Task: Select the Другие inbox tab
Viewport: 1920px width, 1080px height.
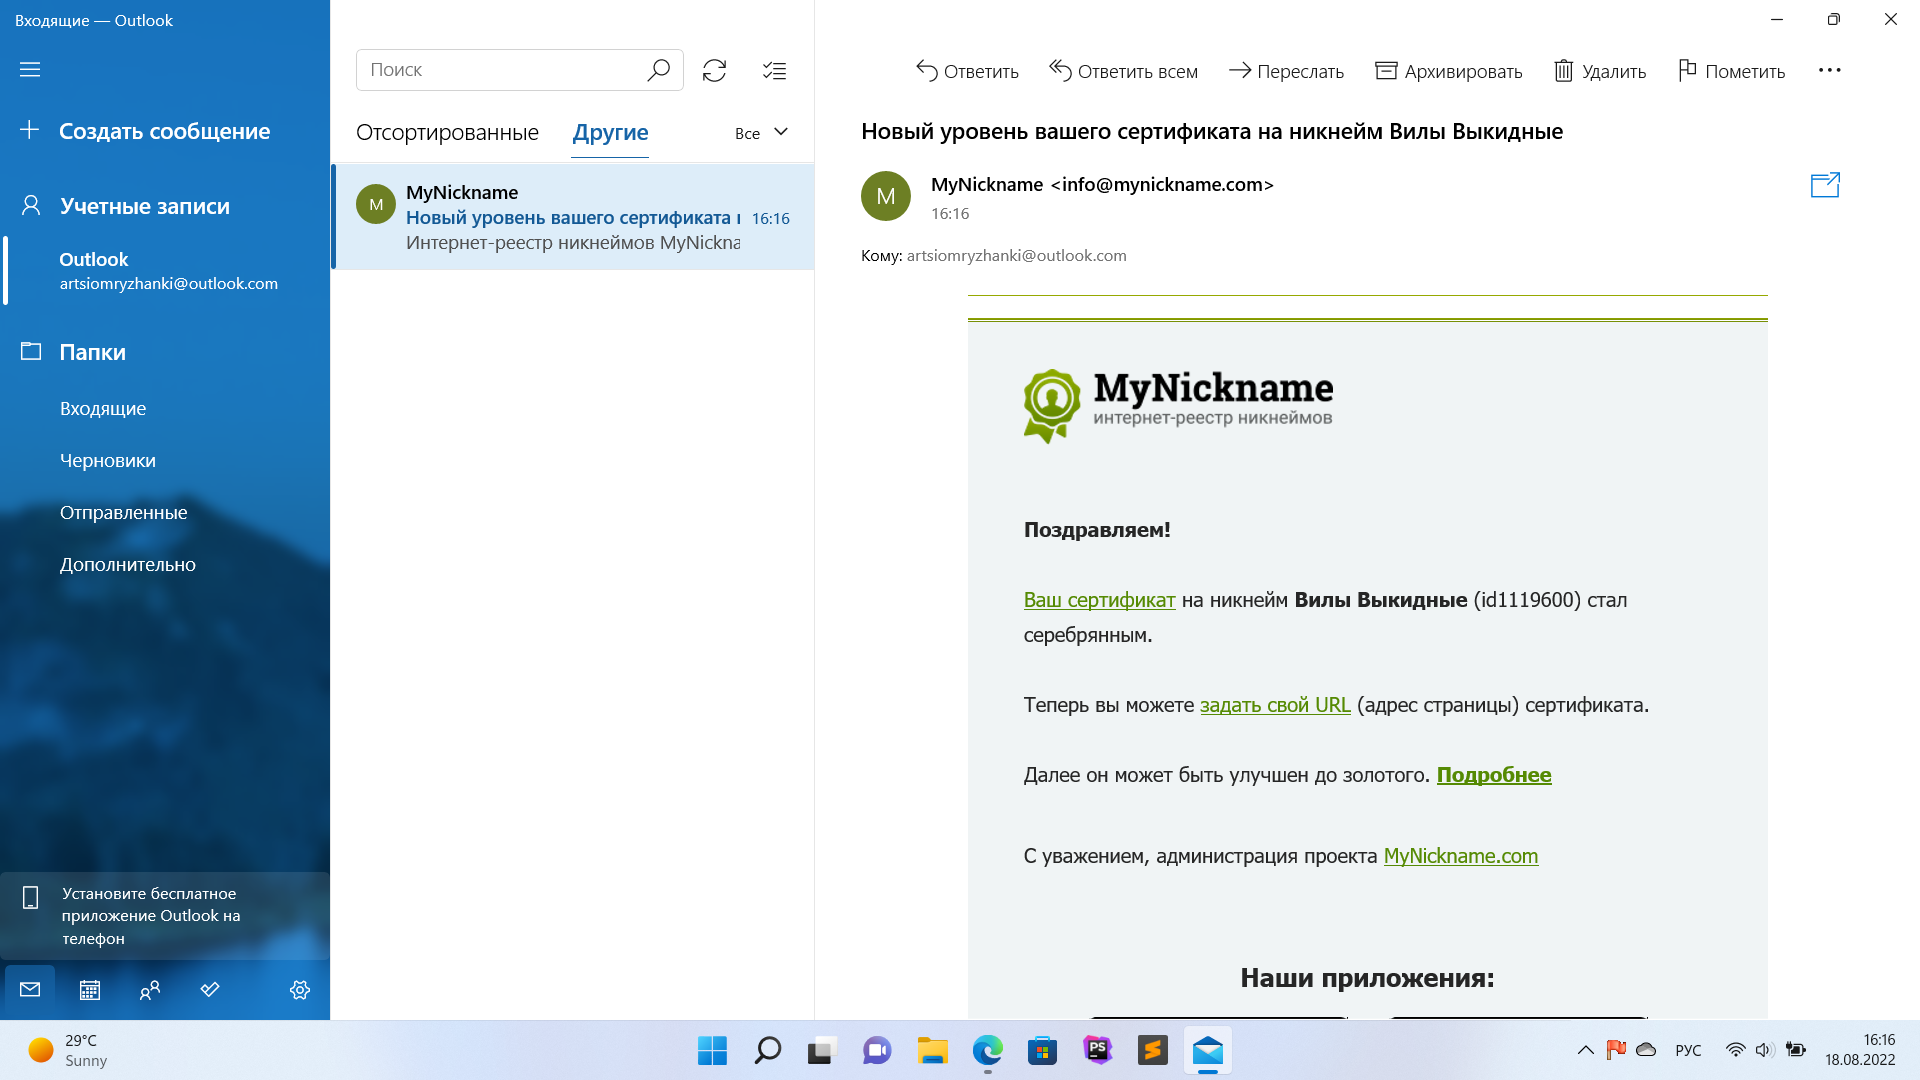Action: [610, 133]
